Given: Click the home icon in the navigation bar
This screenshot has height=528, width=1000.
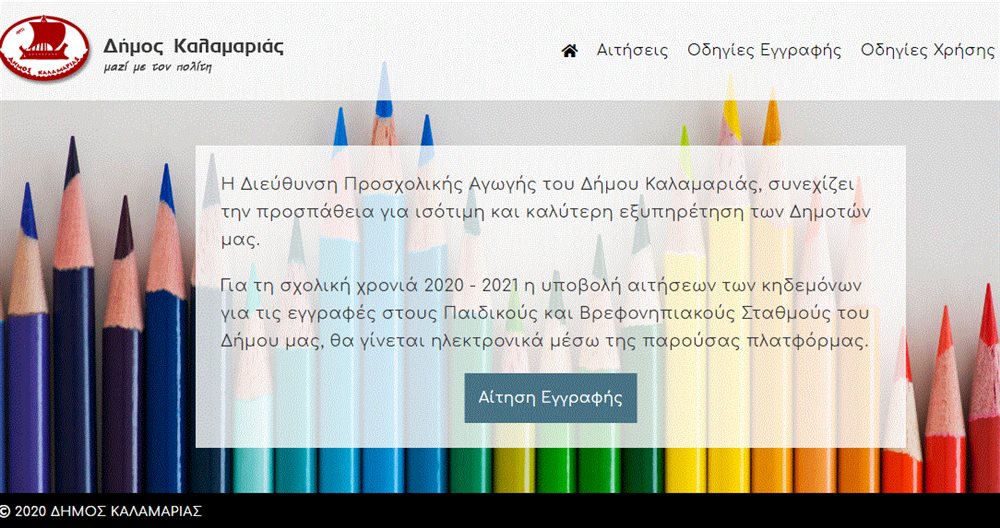Looking at the screenshot, I should 570,51.
